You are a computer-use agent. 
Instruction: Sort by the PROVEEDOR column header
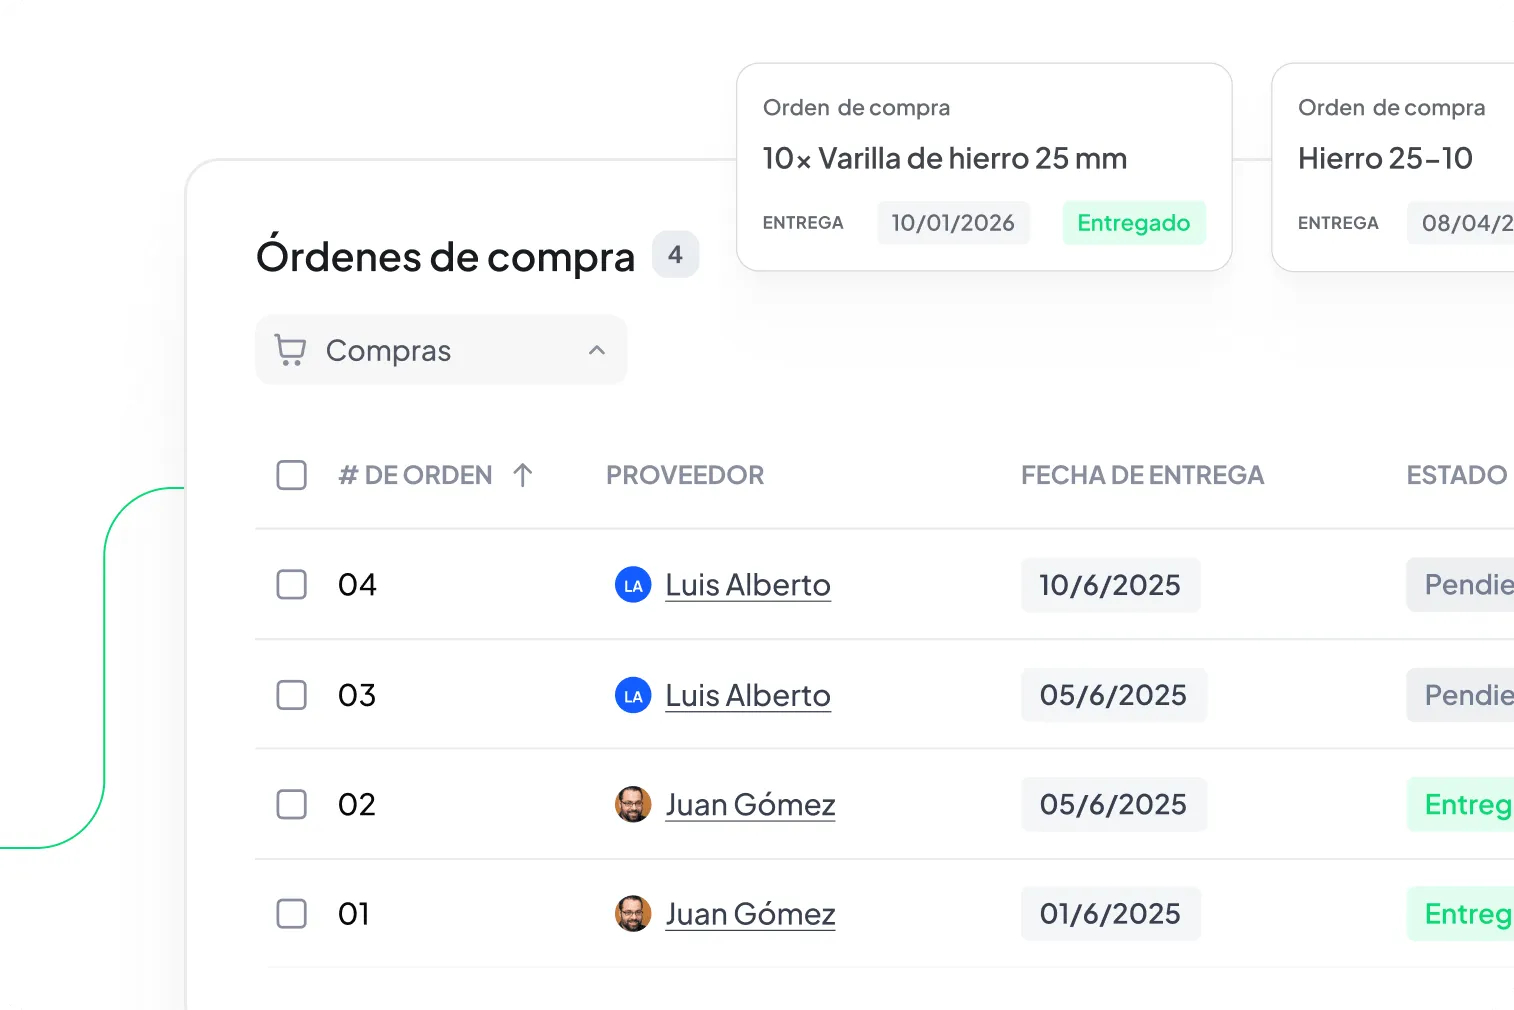[x=684, y=475]
